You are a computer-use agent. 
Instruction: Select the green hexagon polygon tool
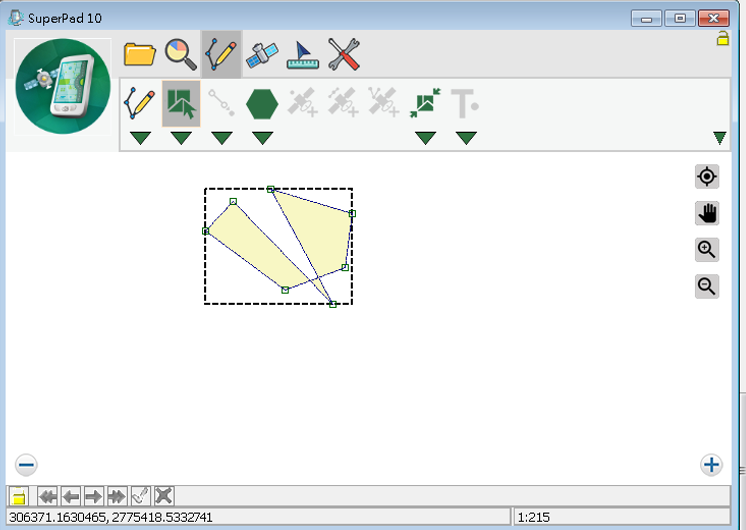[262, 104]
